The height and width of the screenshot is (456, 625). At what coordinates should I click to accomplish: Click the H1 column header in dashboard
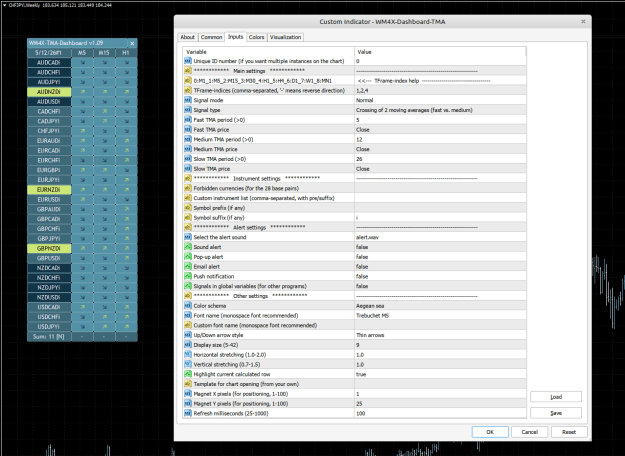(126, 53)
